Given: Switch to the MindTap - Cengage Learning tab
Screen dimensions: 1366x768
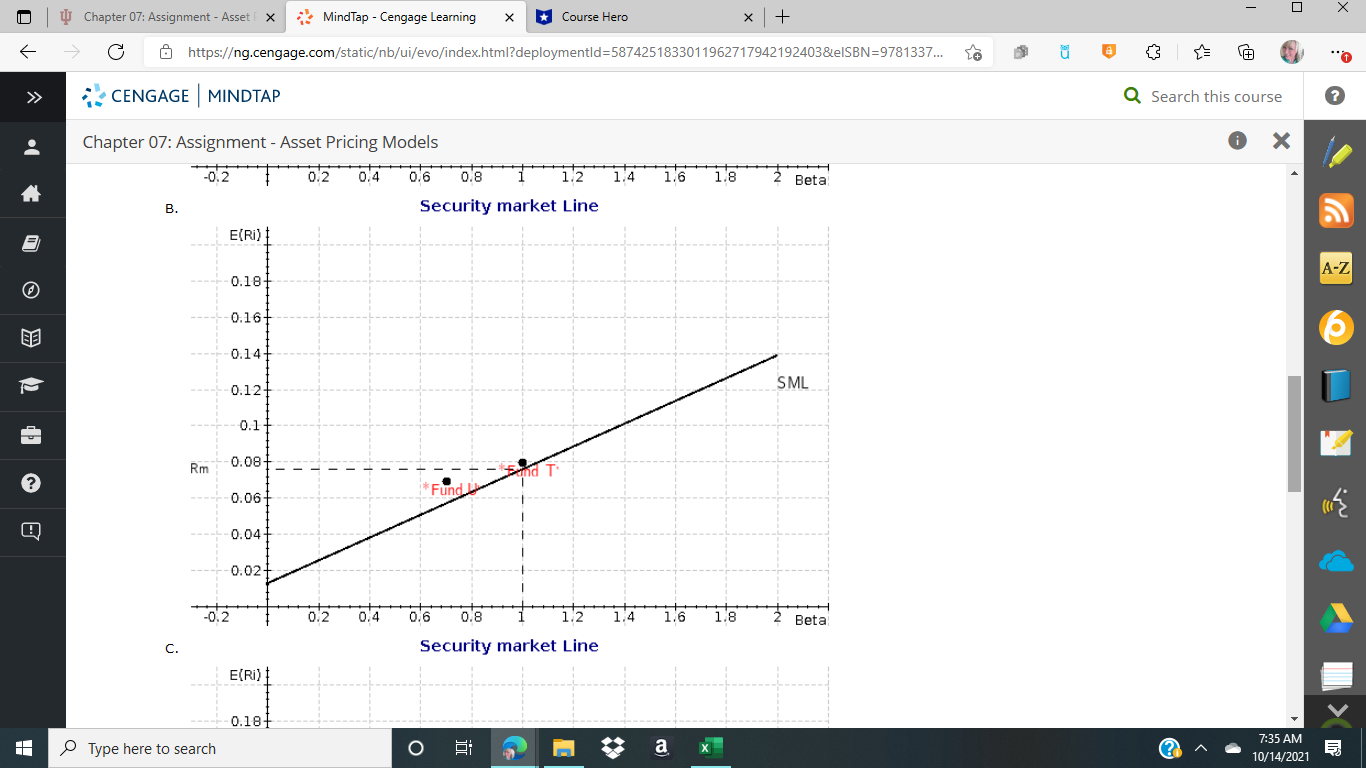Looking at the screenshot, I should pyautogui.click(x=405, y=17).
